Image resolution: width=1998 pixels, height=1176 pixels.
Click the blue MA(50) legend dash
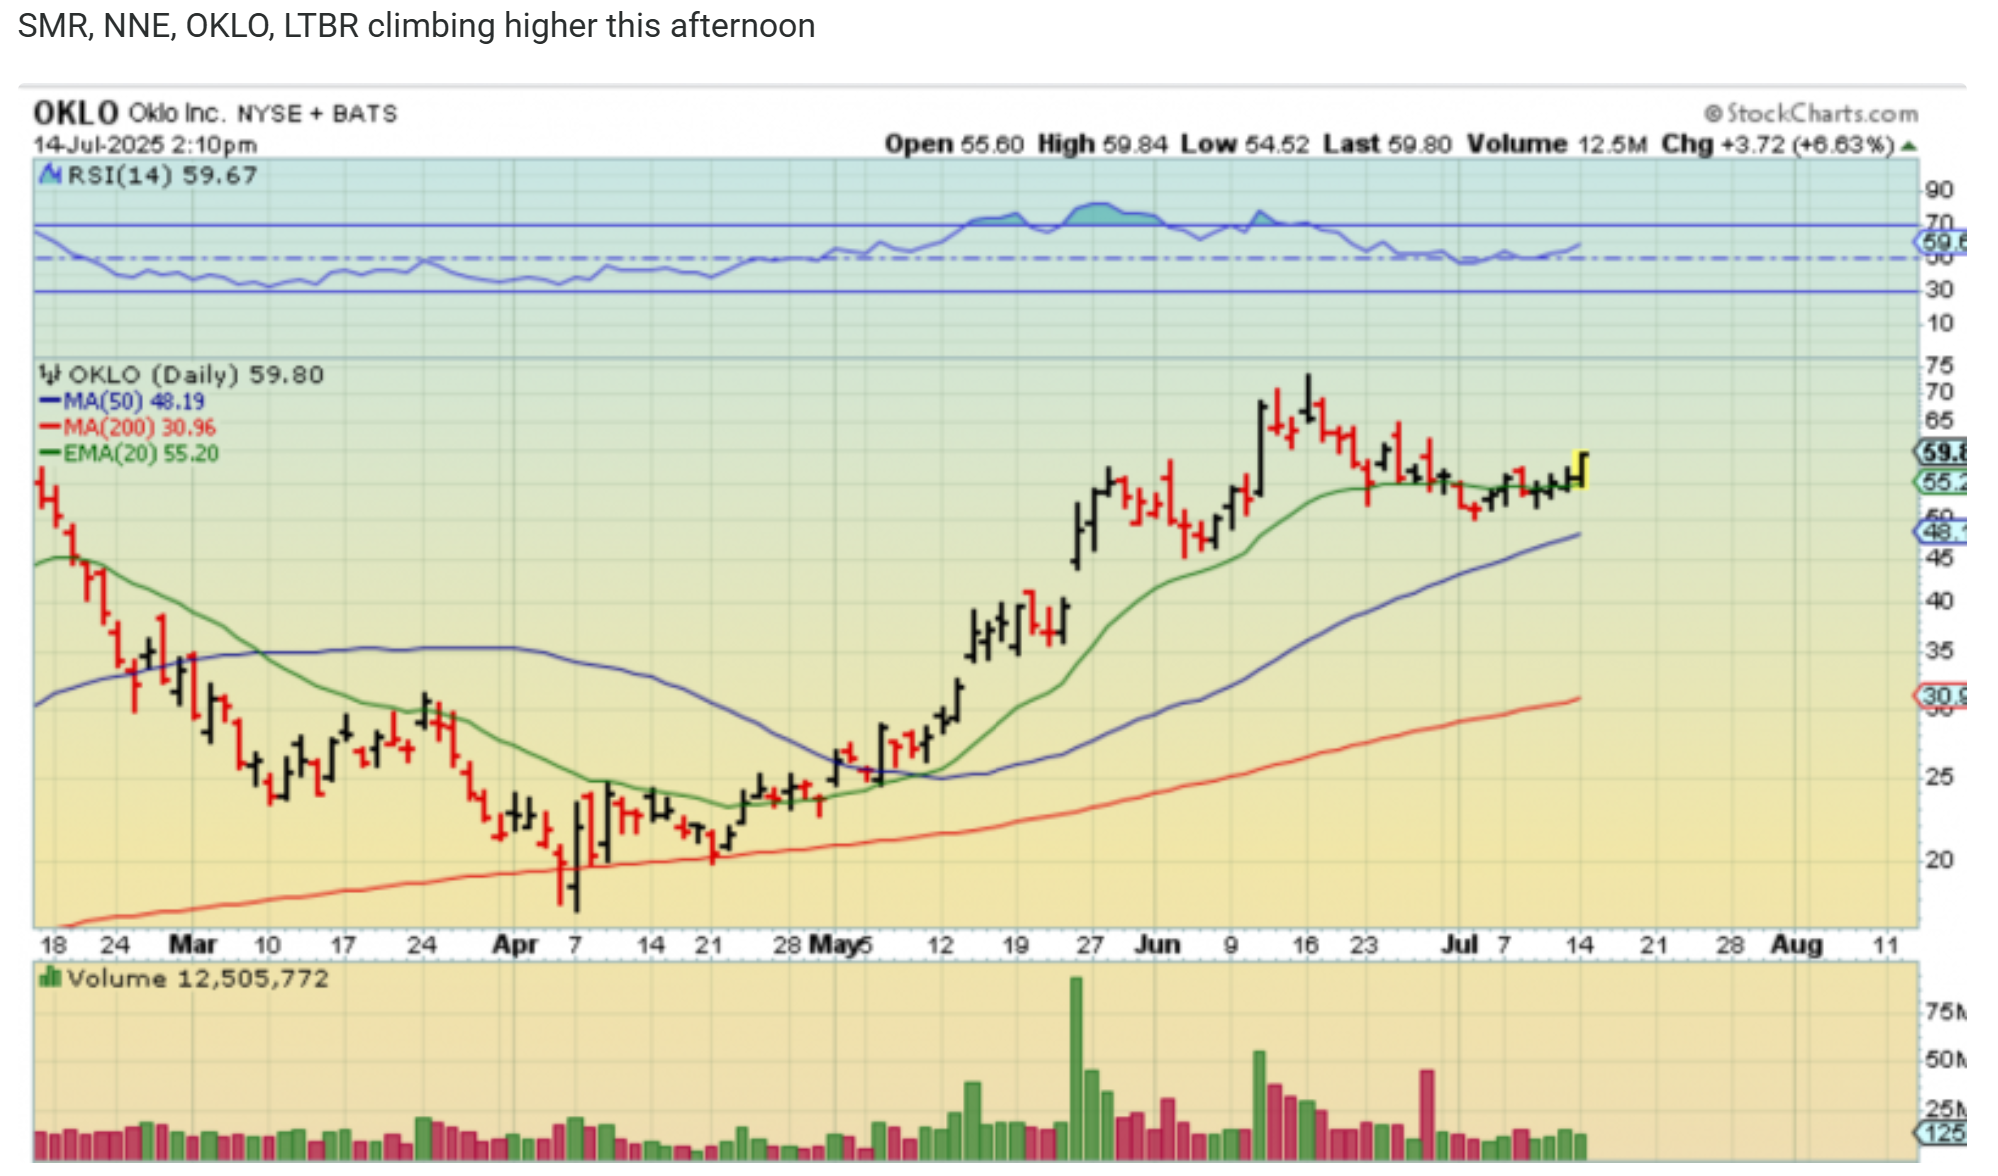pos(50,402)
